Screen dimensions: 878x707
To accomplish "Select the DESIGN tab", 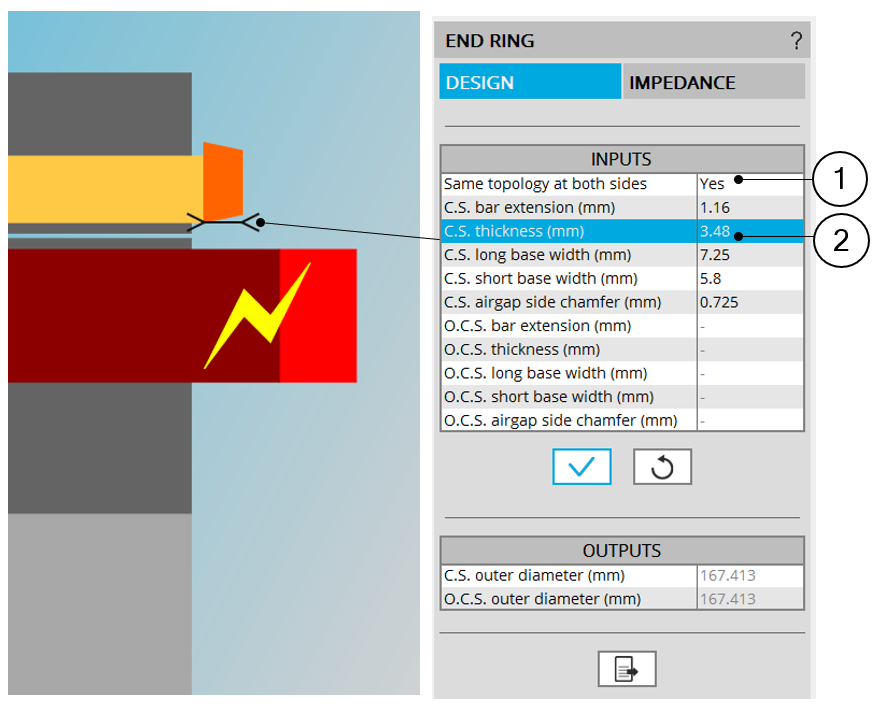I will tap(530, 83).
